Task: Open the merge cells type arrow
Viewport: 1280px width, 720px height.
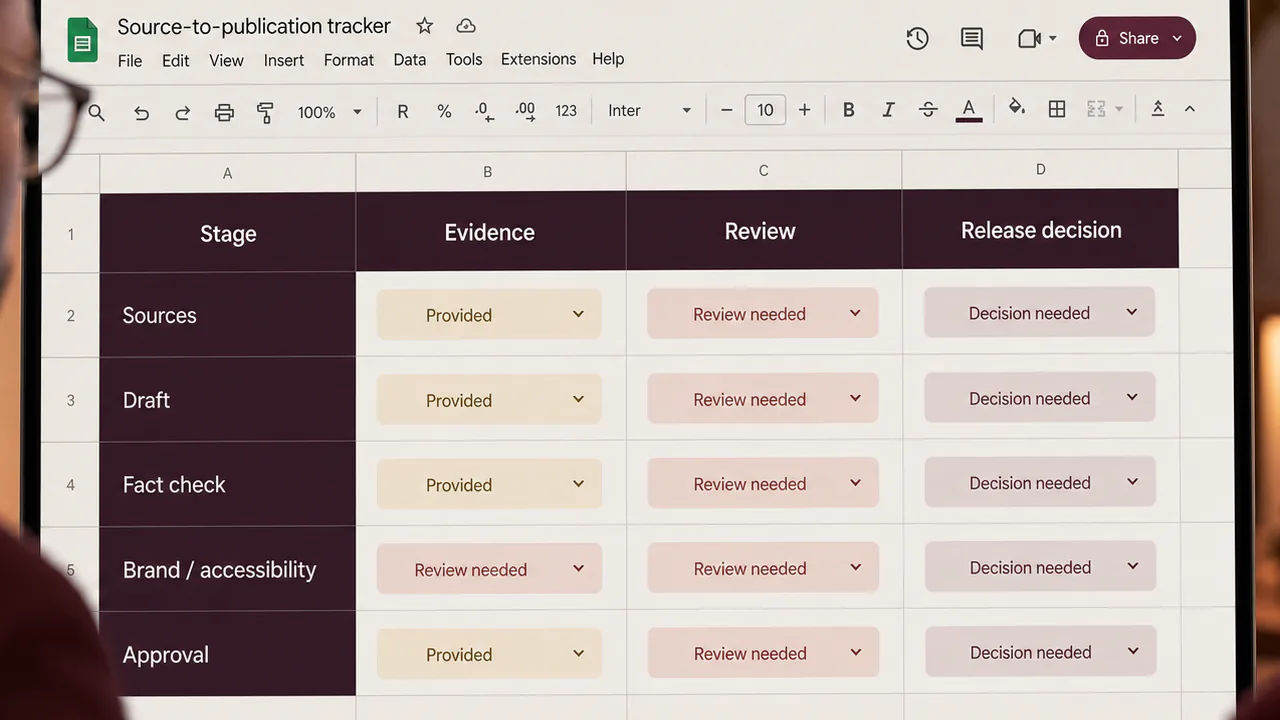Action: (1119, 109)
